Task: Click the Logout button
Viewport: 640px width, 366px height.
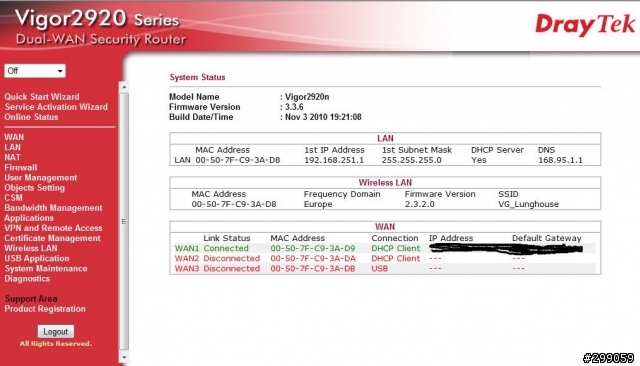Action: coord(56,331)
